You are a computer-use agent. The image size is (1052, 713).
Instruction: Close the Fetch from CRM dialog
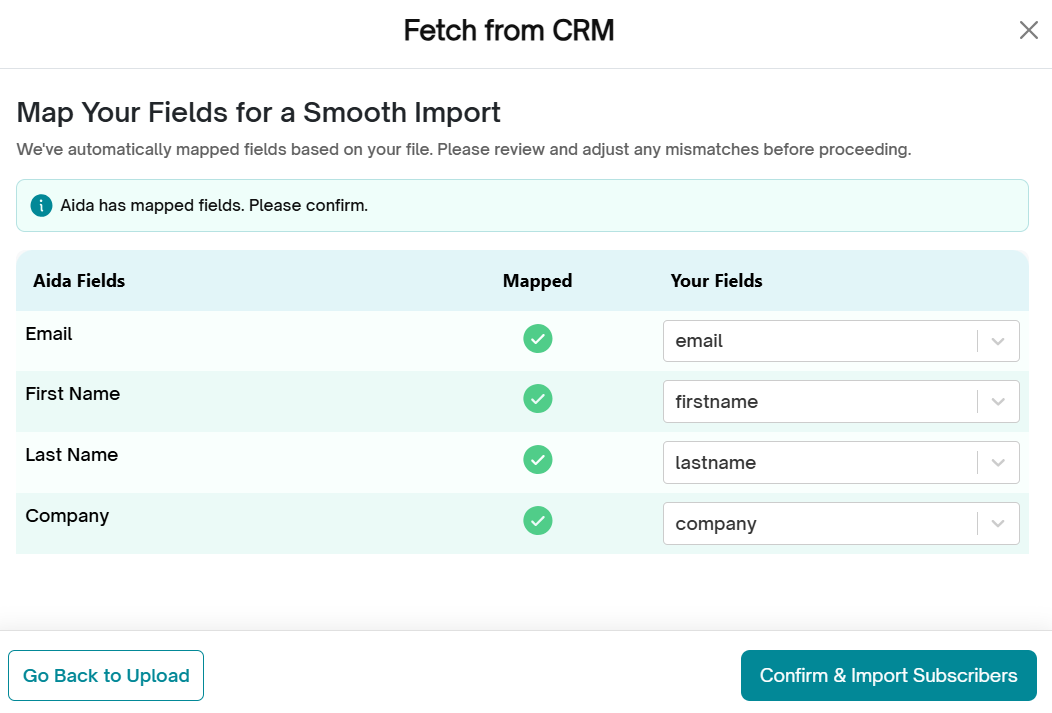click(1028, 30)
